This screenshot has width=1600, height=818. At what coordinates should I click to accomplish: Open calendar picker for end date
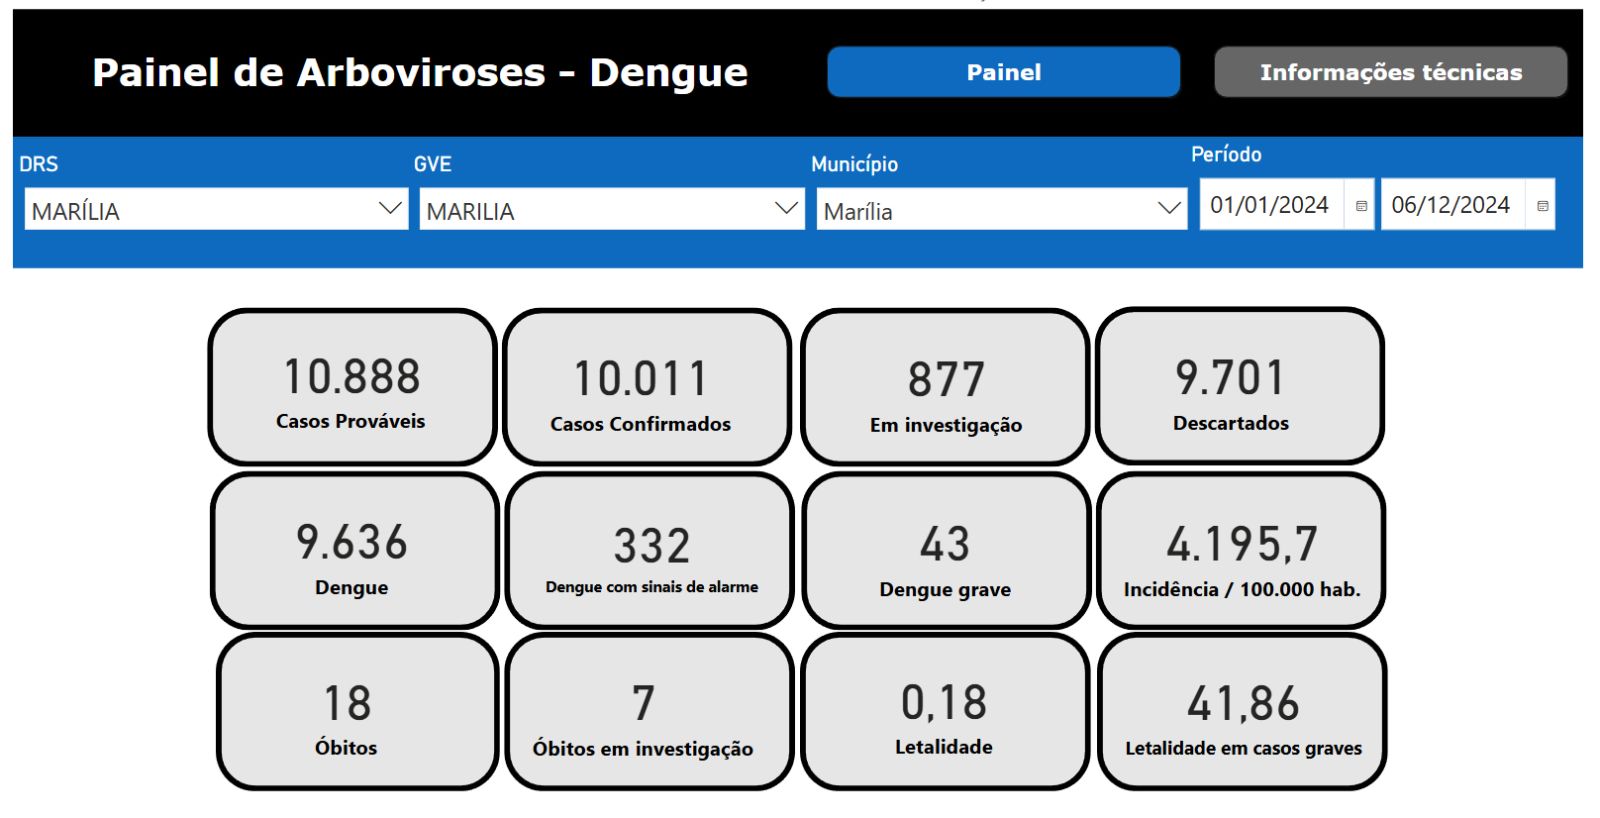pyautogui.click(x=1542, y=206)
